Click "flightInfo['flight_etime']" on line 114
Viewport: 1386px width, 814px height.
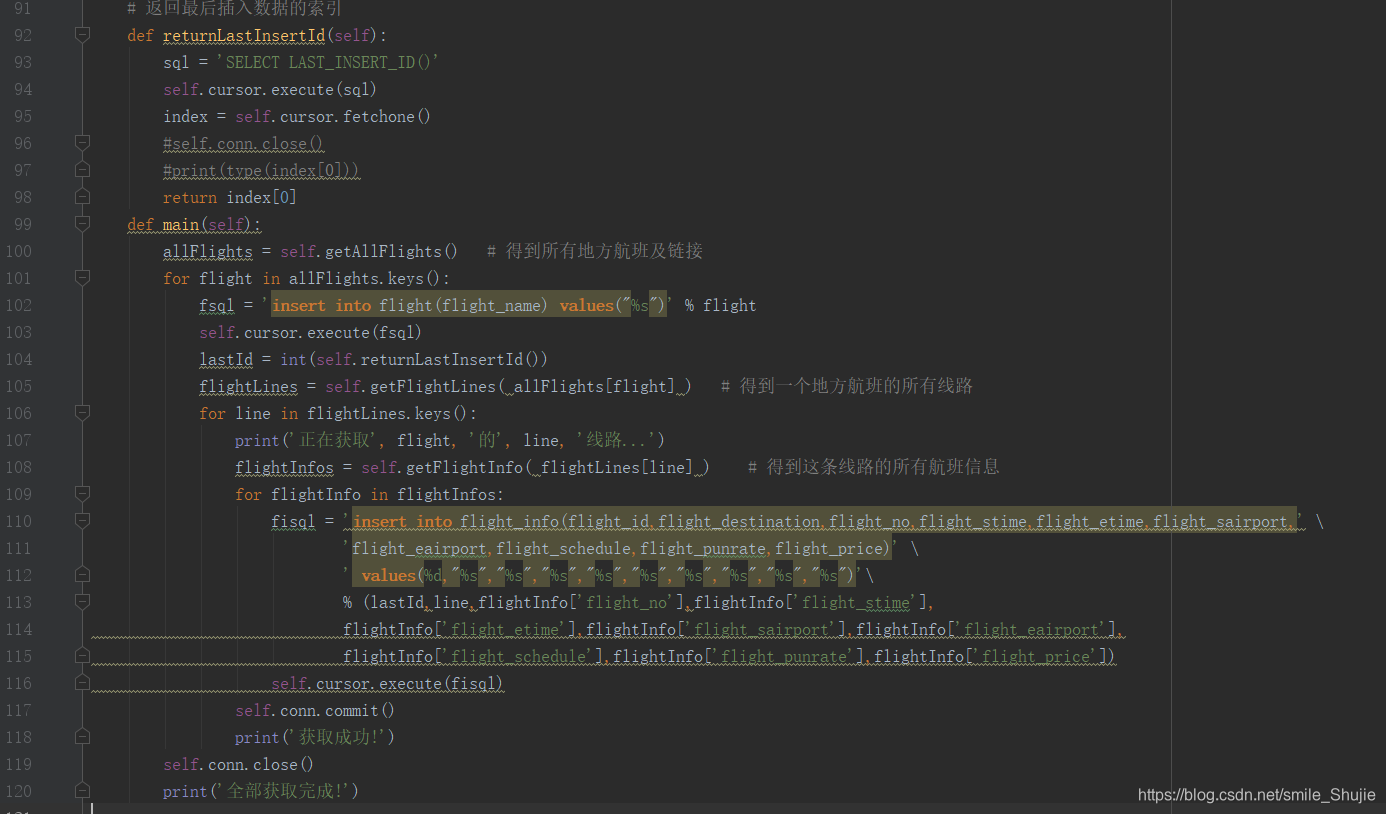click(460, 629)
